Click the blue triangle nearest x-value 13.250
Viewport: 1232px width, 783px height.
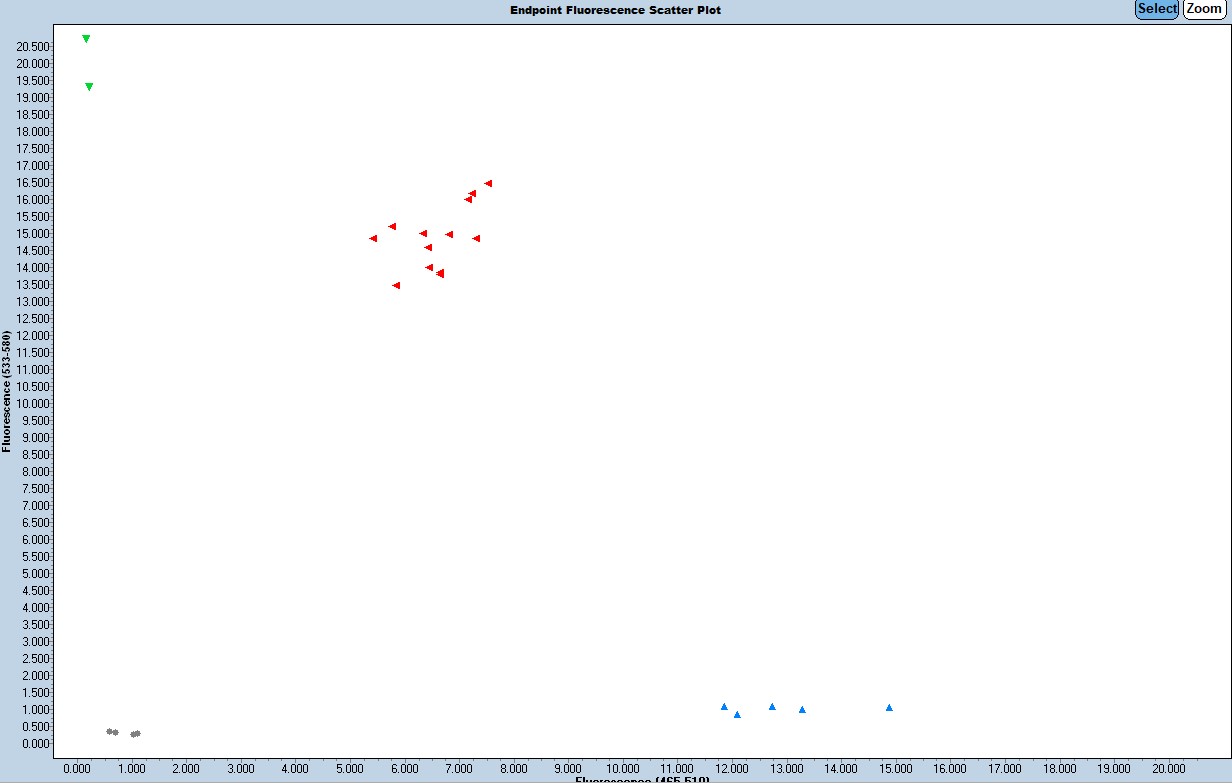coord(802,709)
